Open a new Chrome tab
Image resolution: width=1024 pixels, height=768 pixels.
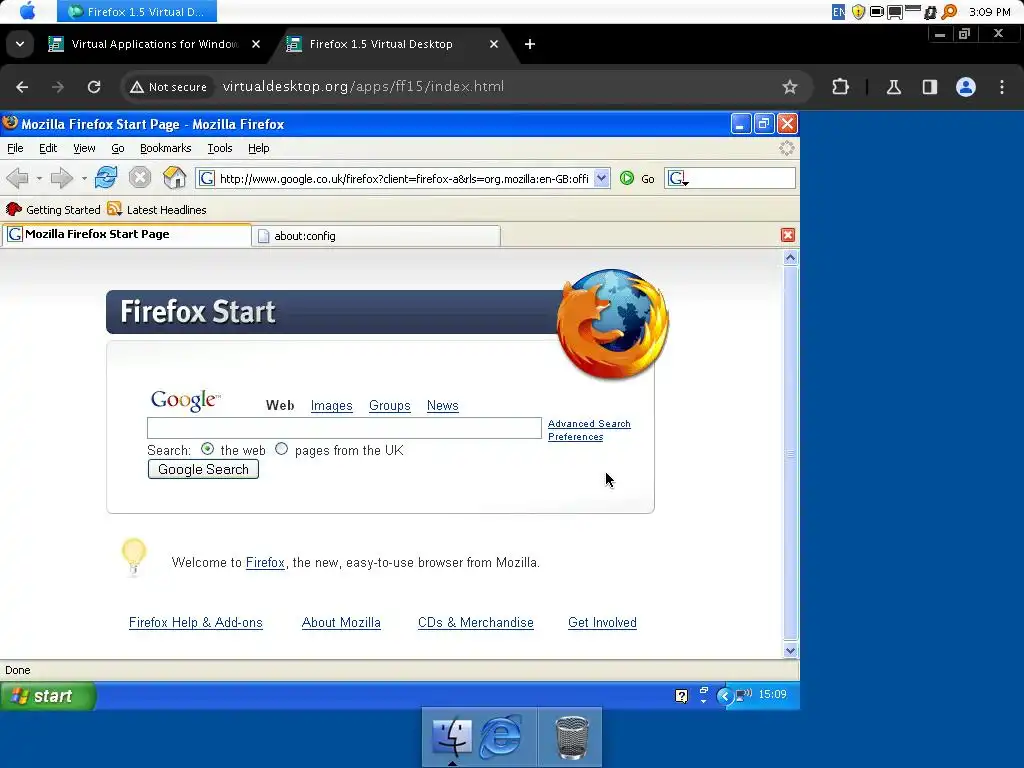click(530, 44)
